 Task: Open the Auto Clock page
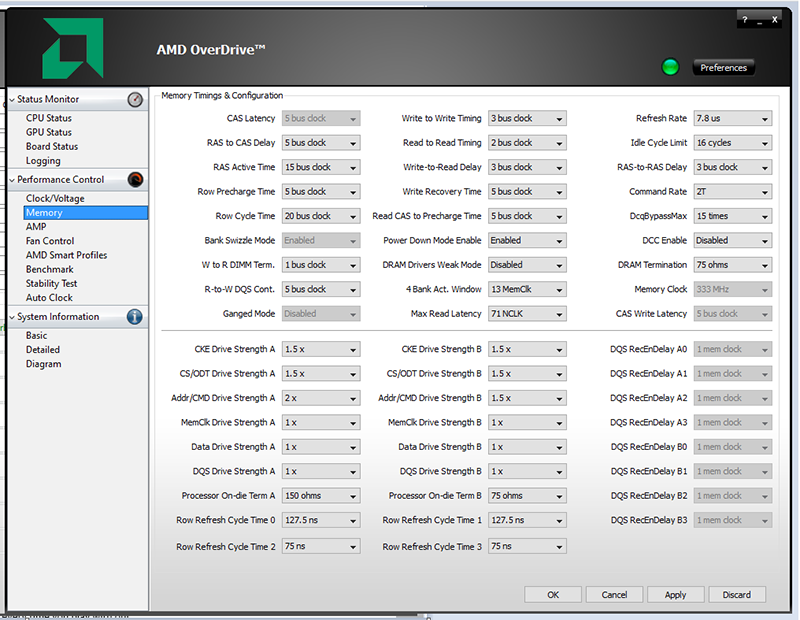coord(49,297)
